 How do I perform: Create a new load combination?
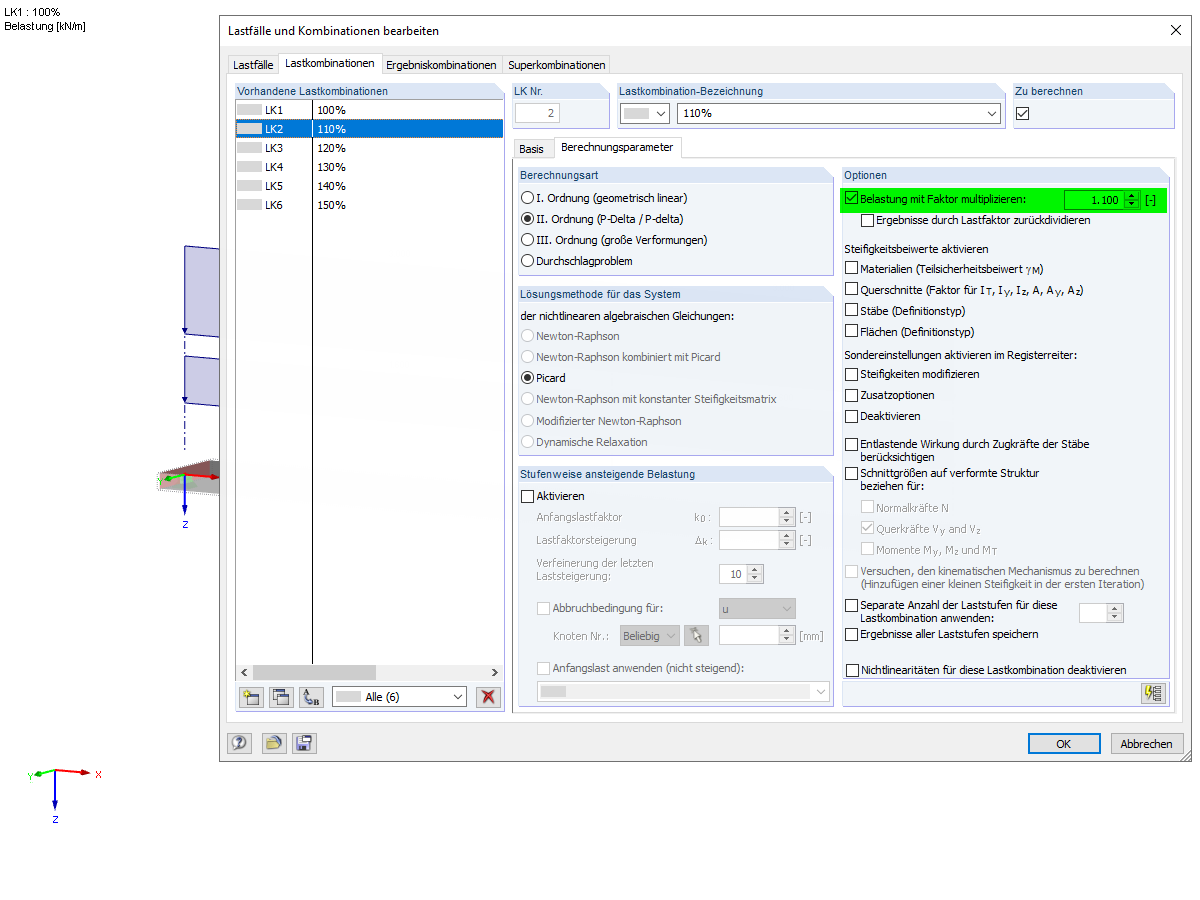(252, 697)
